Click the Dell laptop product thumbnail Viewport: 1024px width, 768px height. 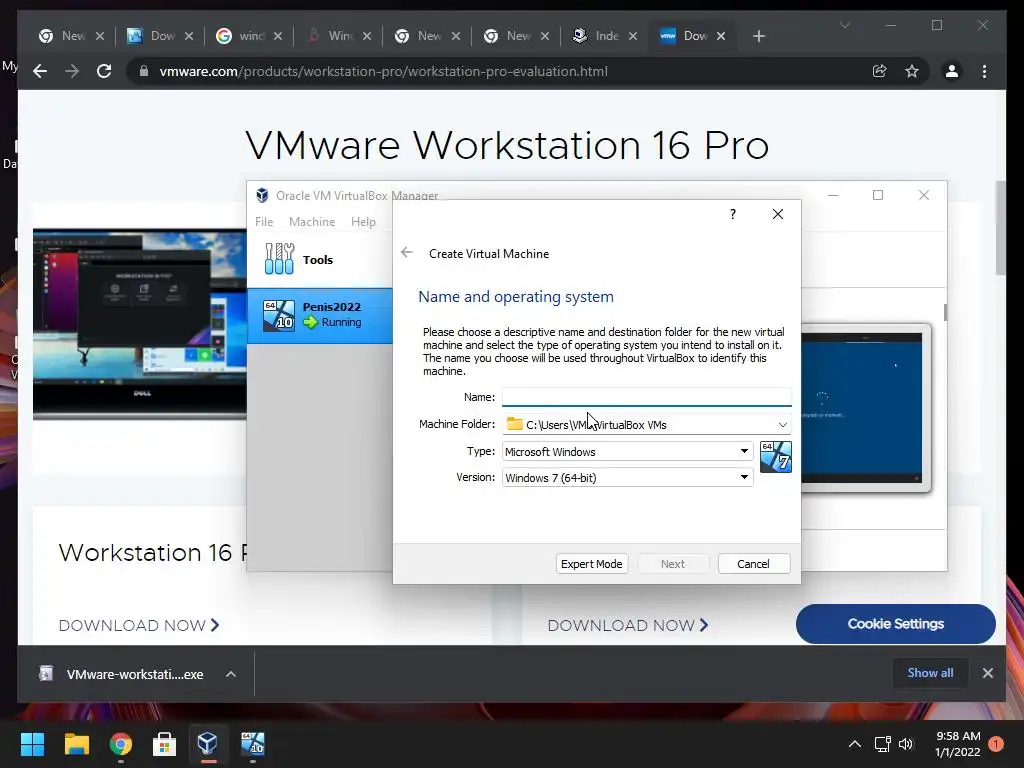pos(140,323)
